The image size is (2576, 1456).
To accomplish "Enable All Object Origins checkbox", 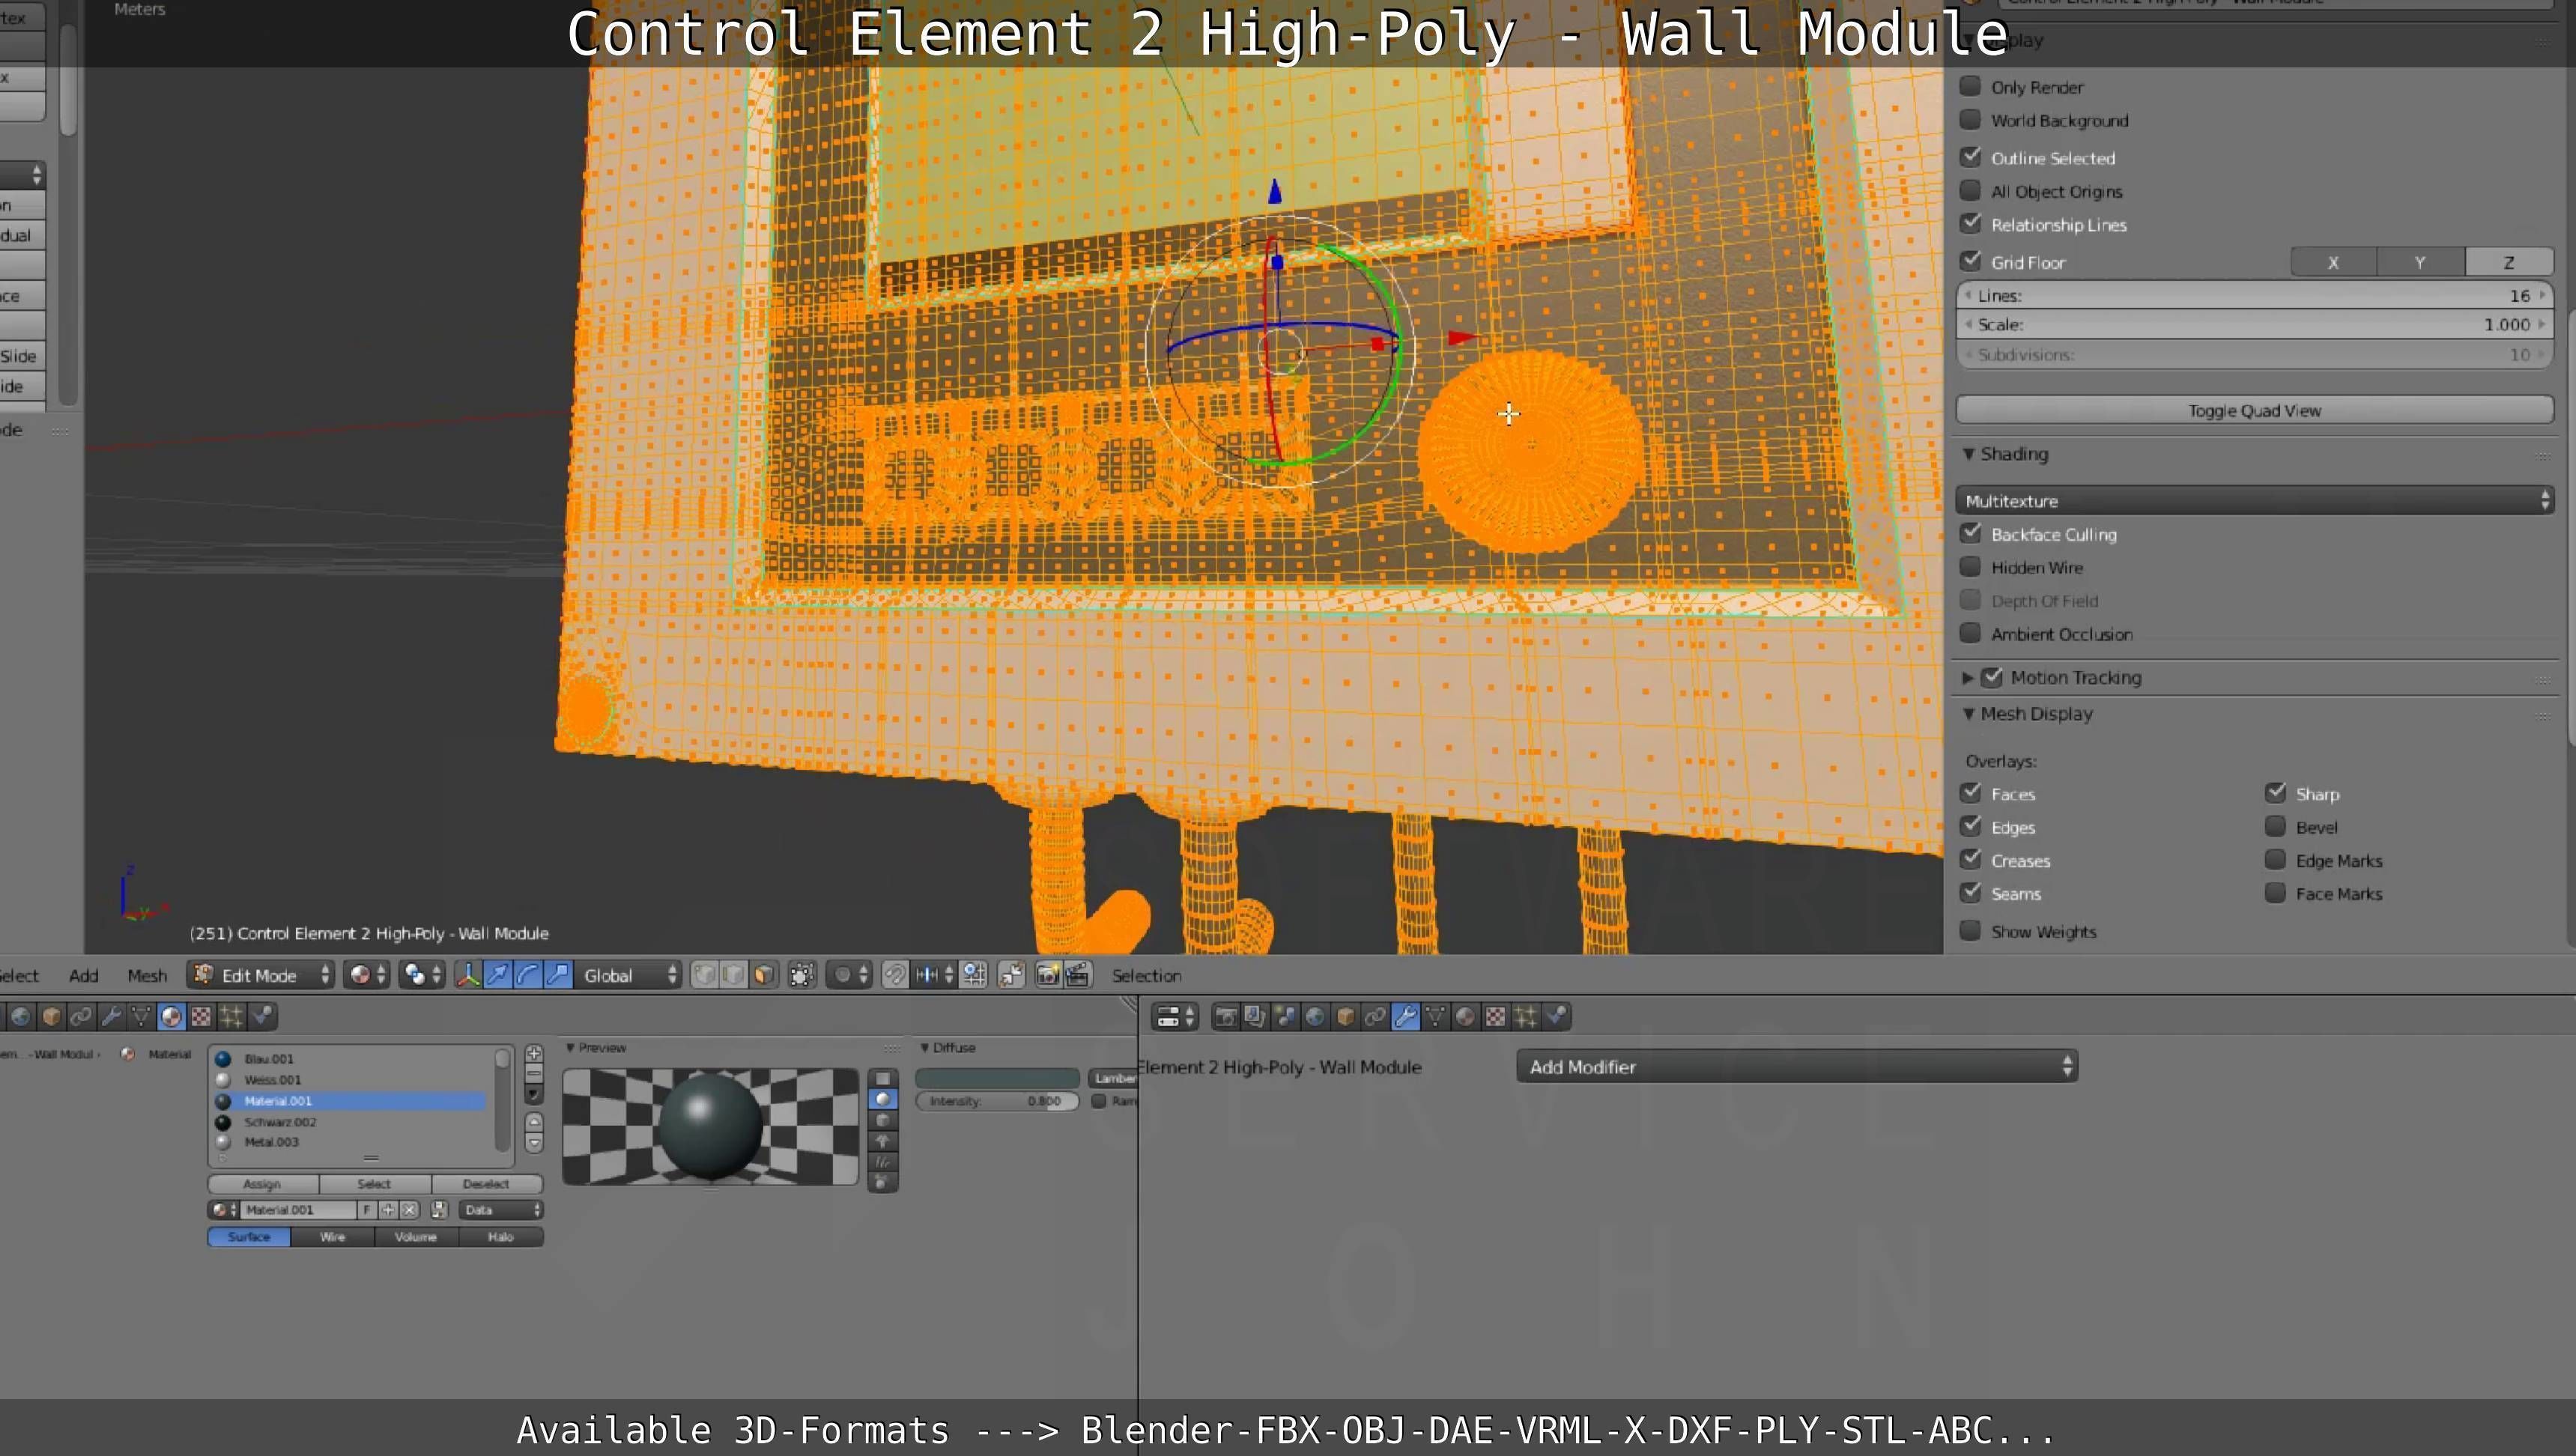I will point(1970,190).
